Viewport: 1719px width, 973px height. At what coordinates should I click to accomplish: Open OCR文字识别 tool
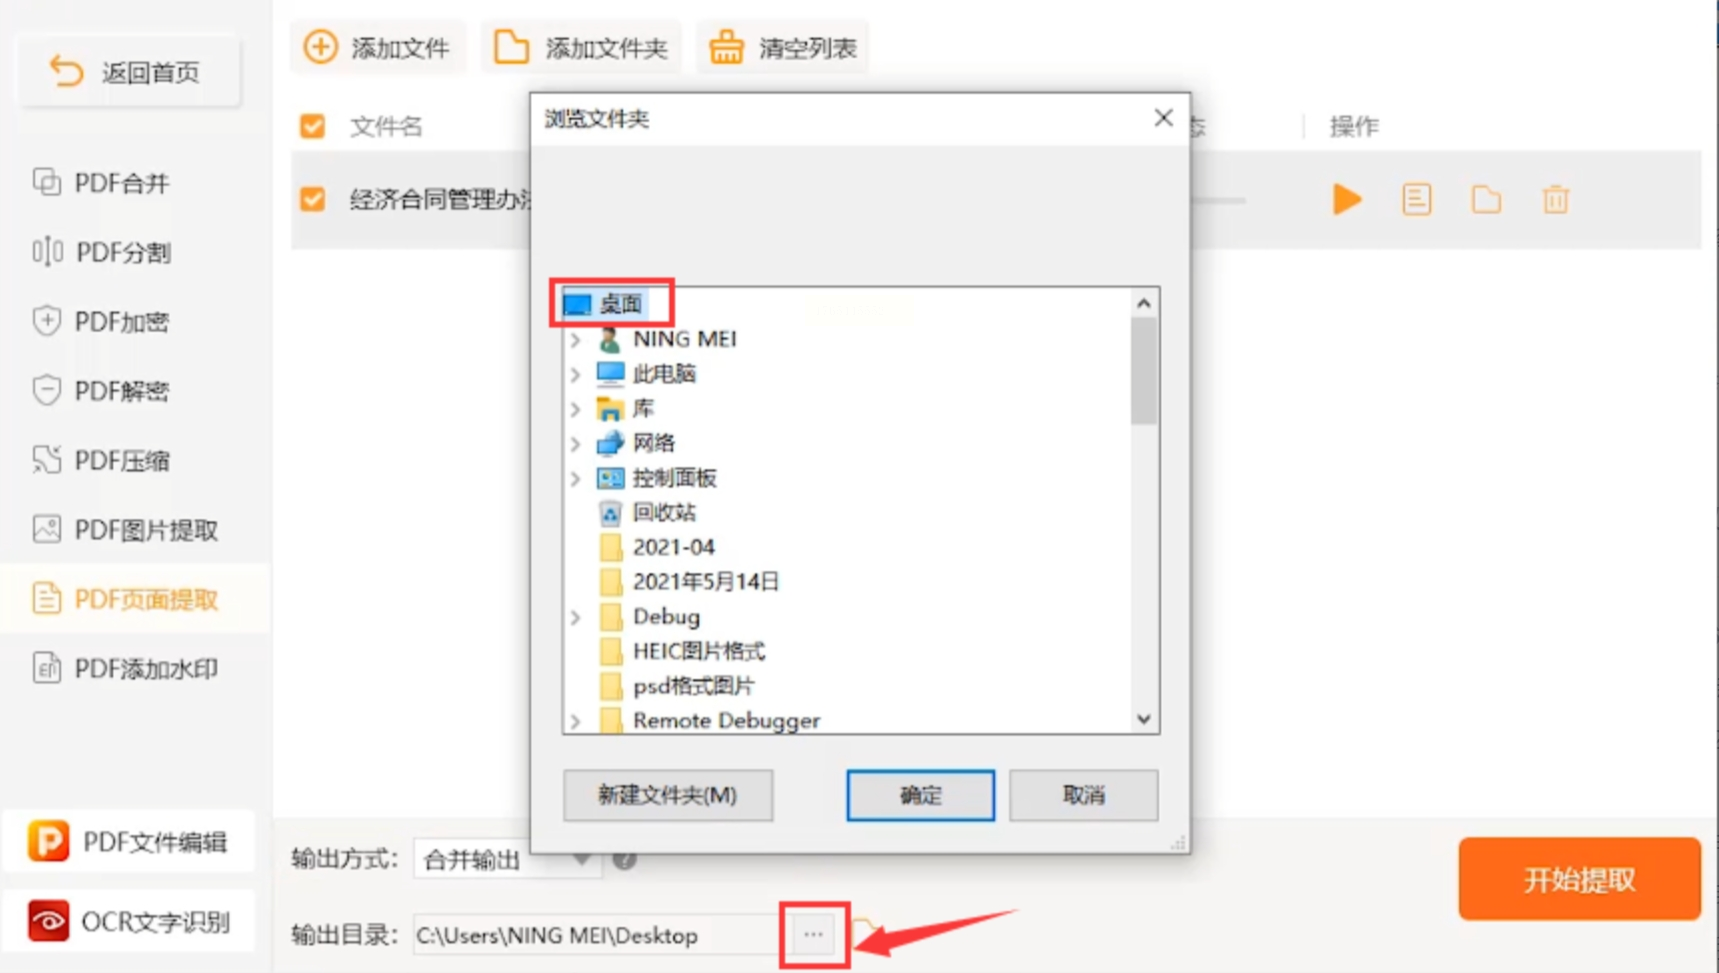click(130, 921)
